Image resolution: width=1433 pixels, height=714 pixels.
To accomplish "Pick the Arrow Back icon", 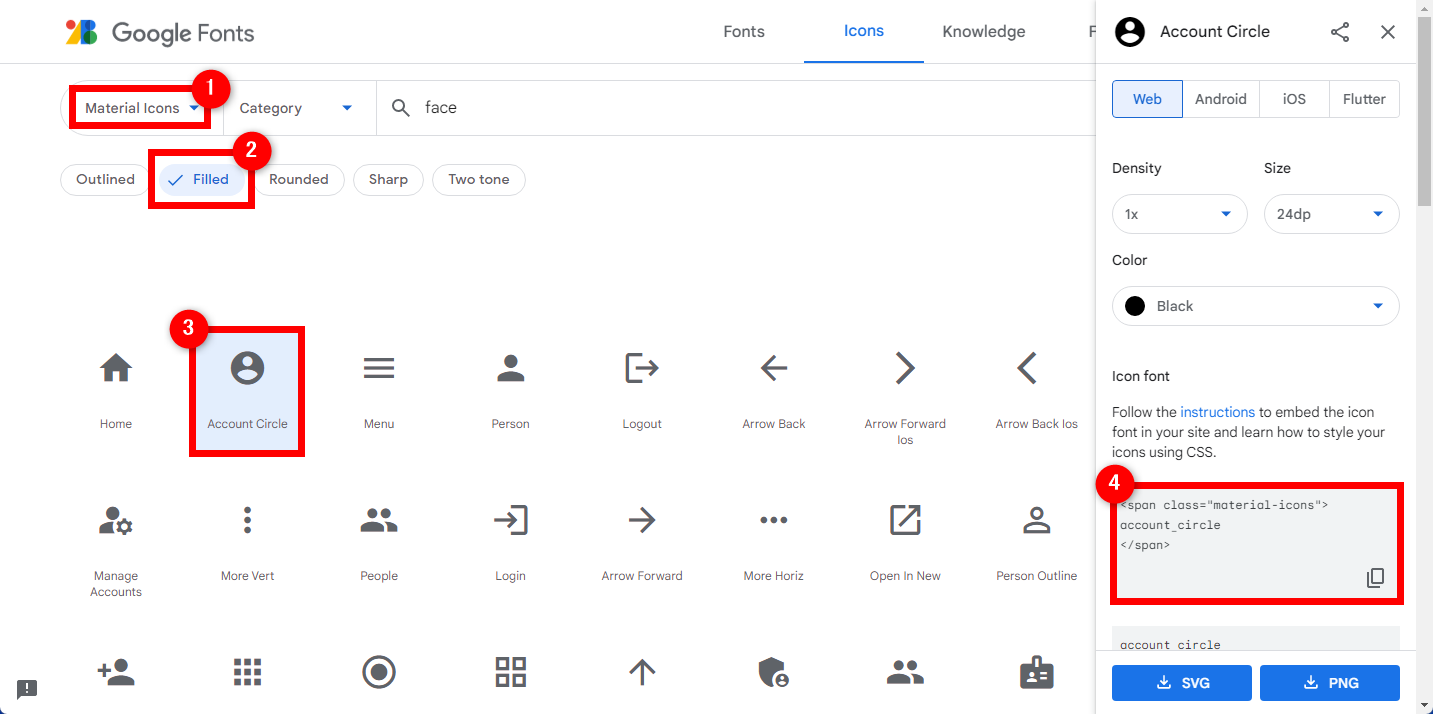I will point(774,368).
